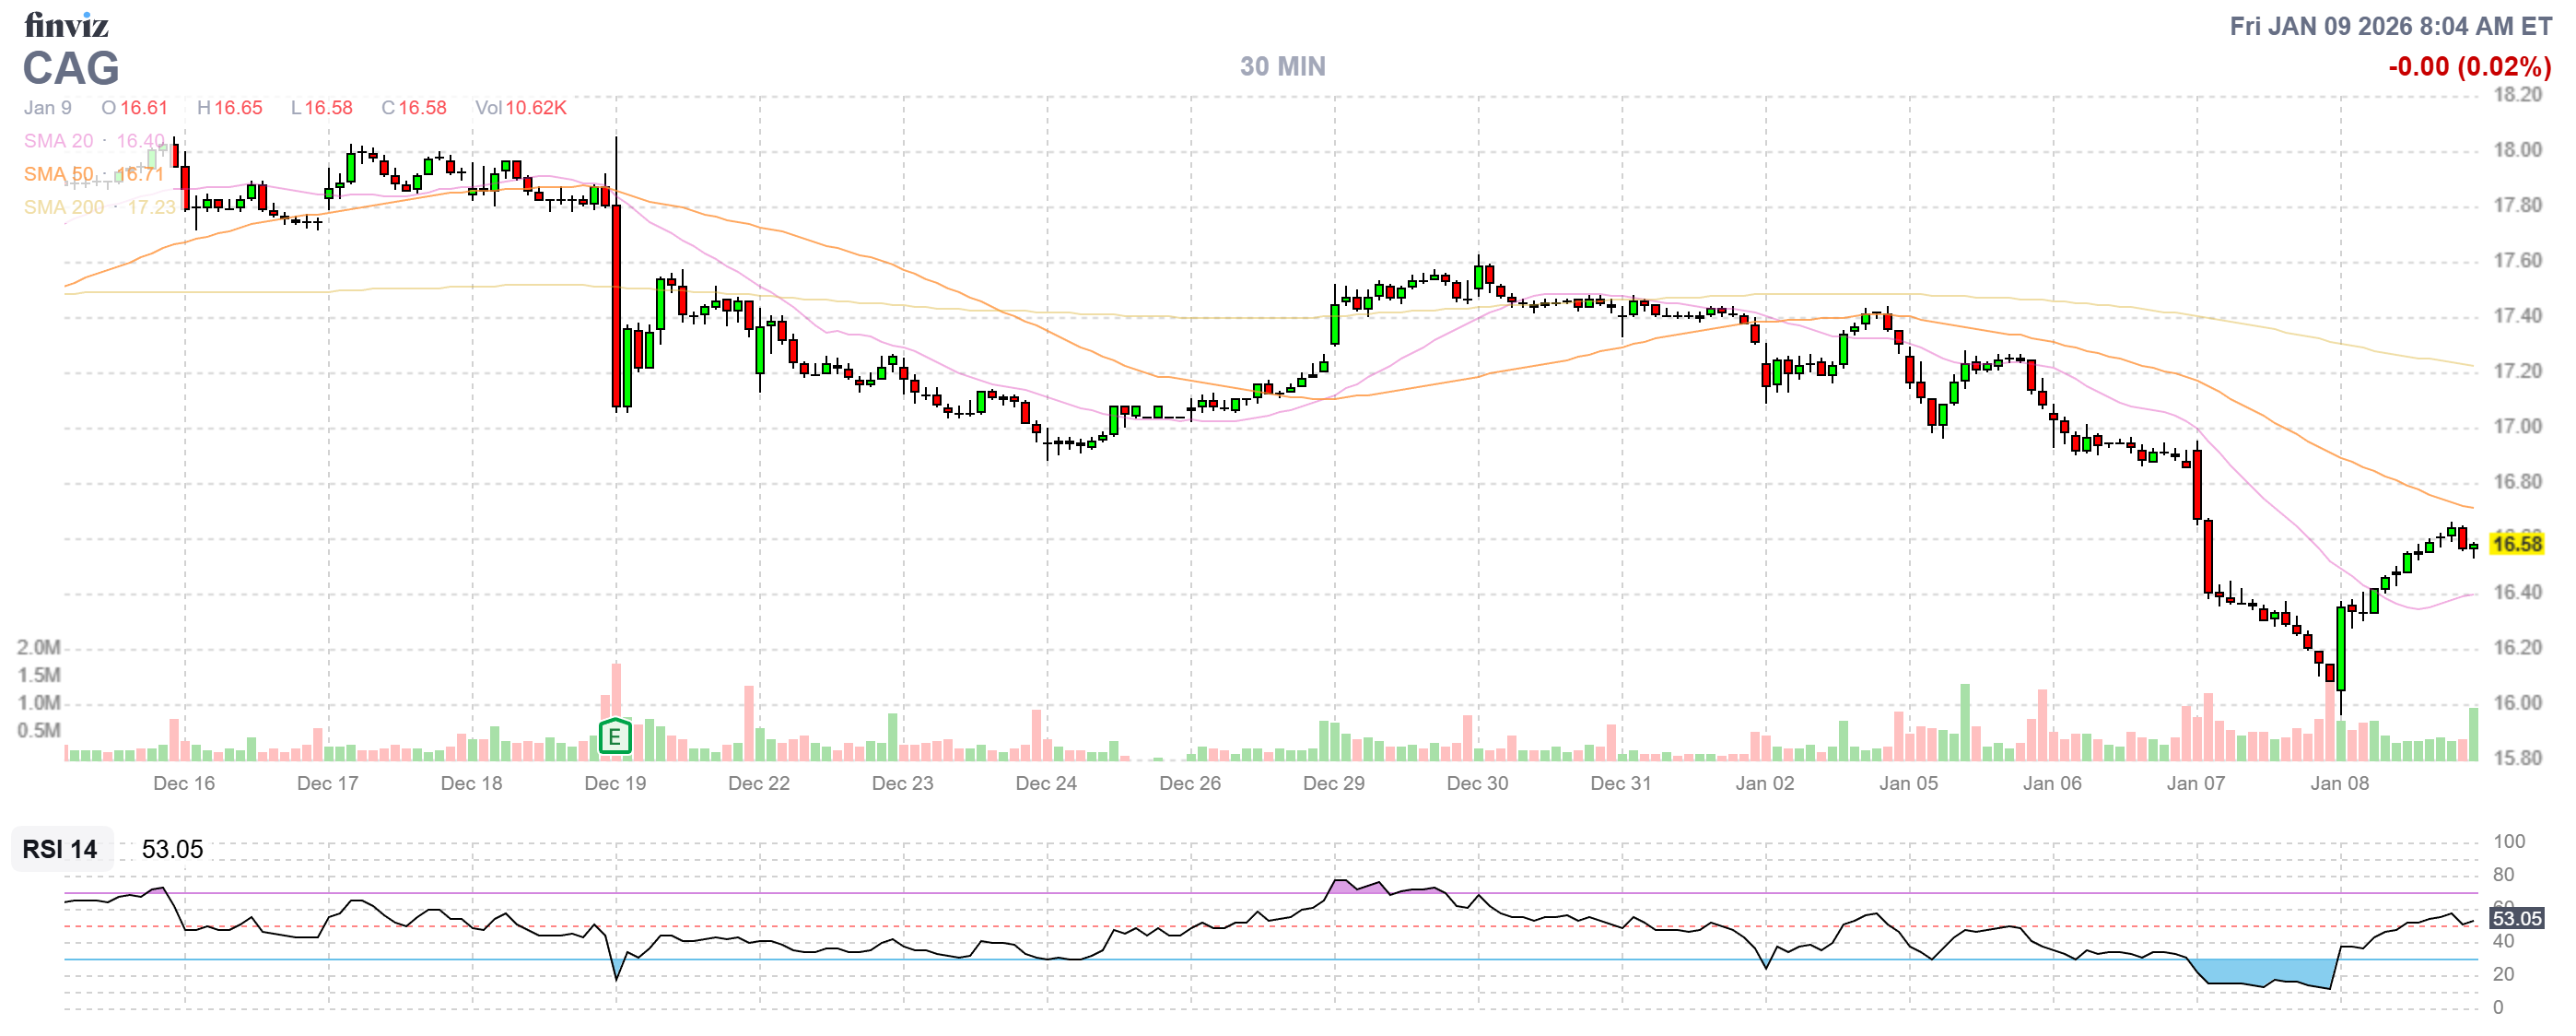This screenshot has height=1036, width=2576.
Task: Click the red -0.00 (0.02%) change text
Action: 2469,67
